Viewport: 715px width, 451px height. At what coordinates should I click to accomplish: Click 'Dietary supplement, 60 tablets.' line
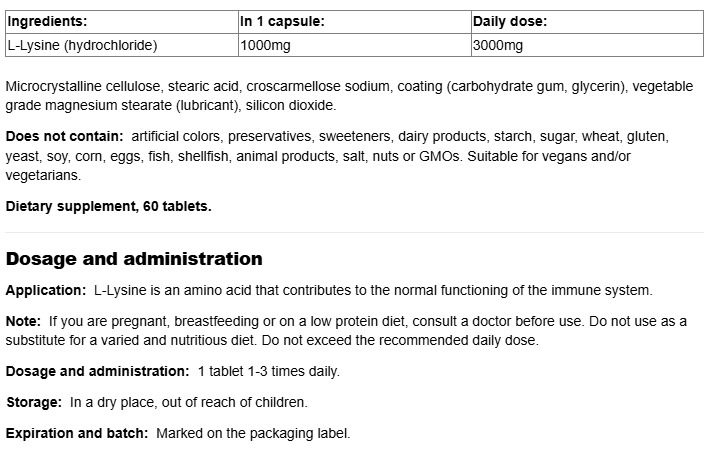click(108, 206)
